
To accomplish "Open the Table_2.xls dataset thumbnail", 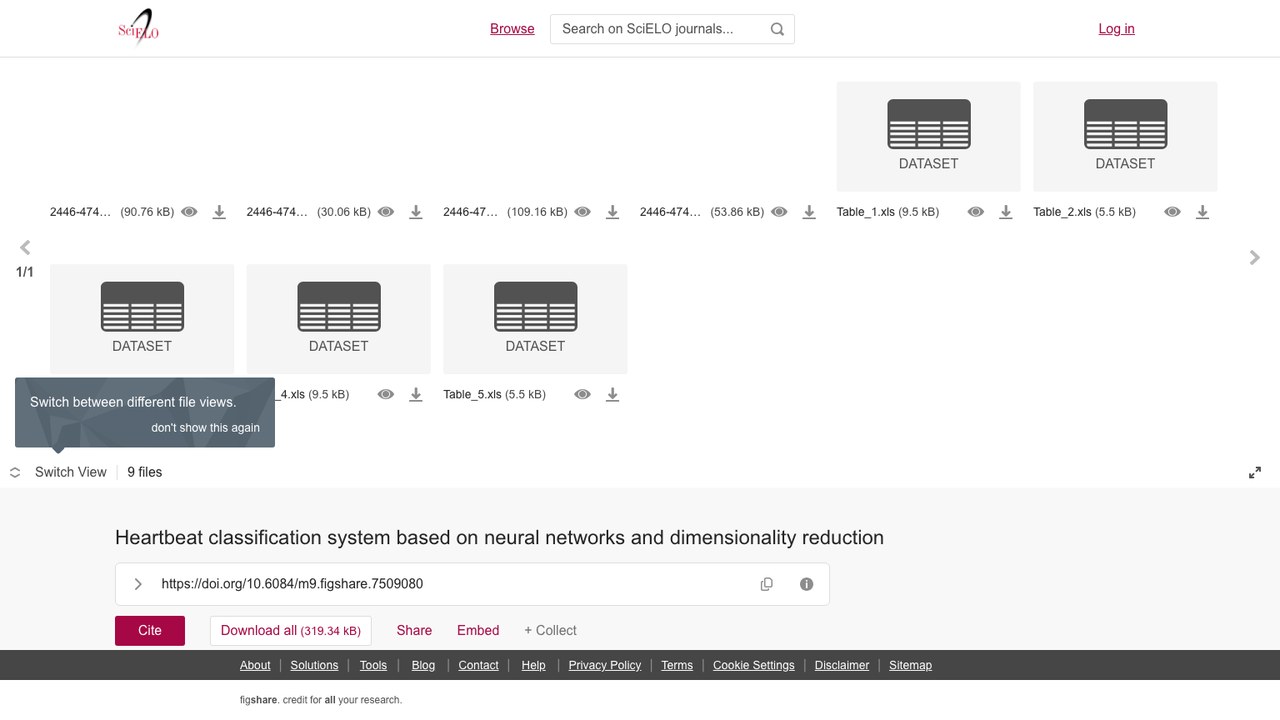I will (x=1125, y=136).
